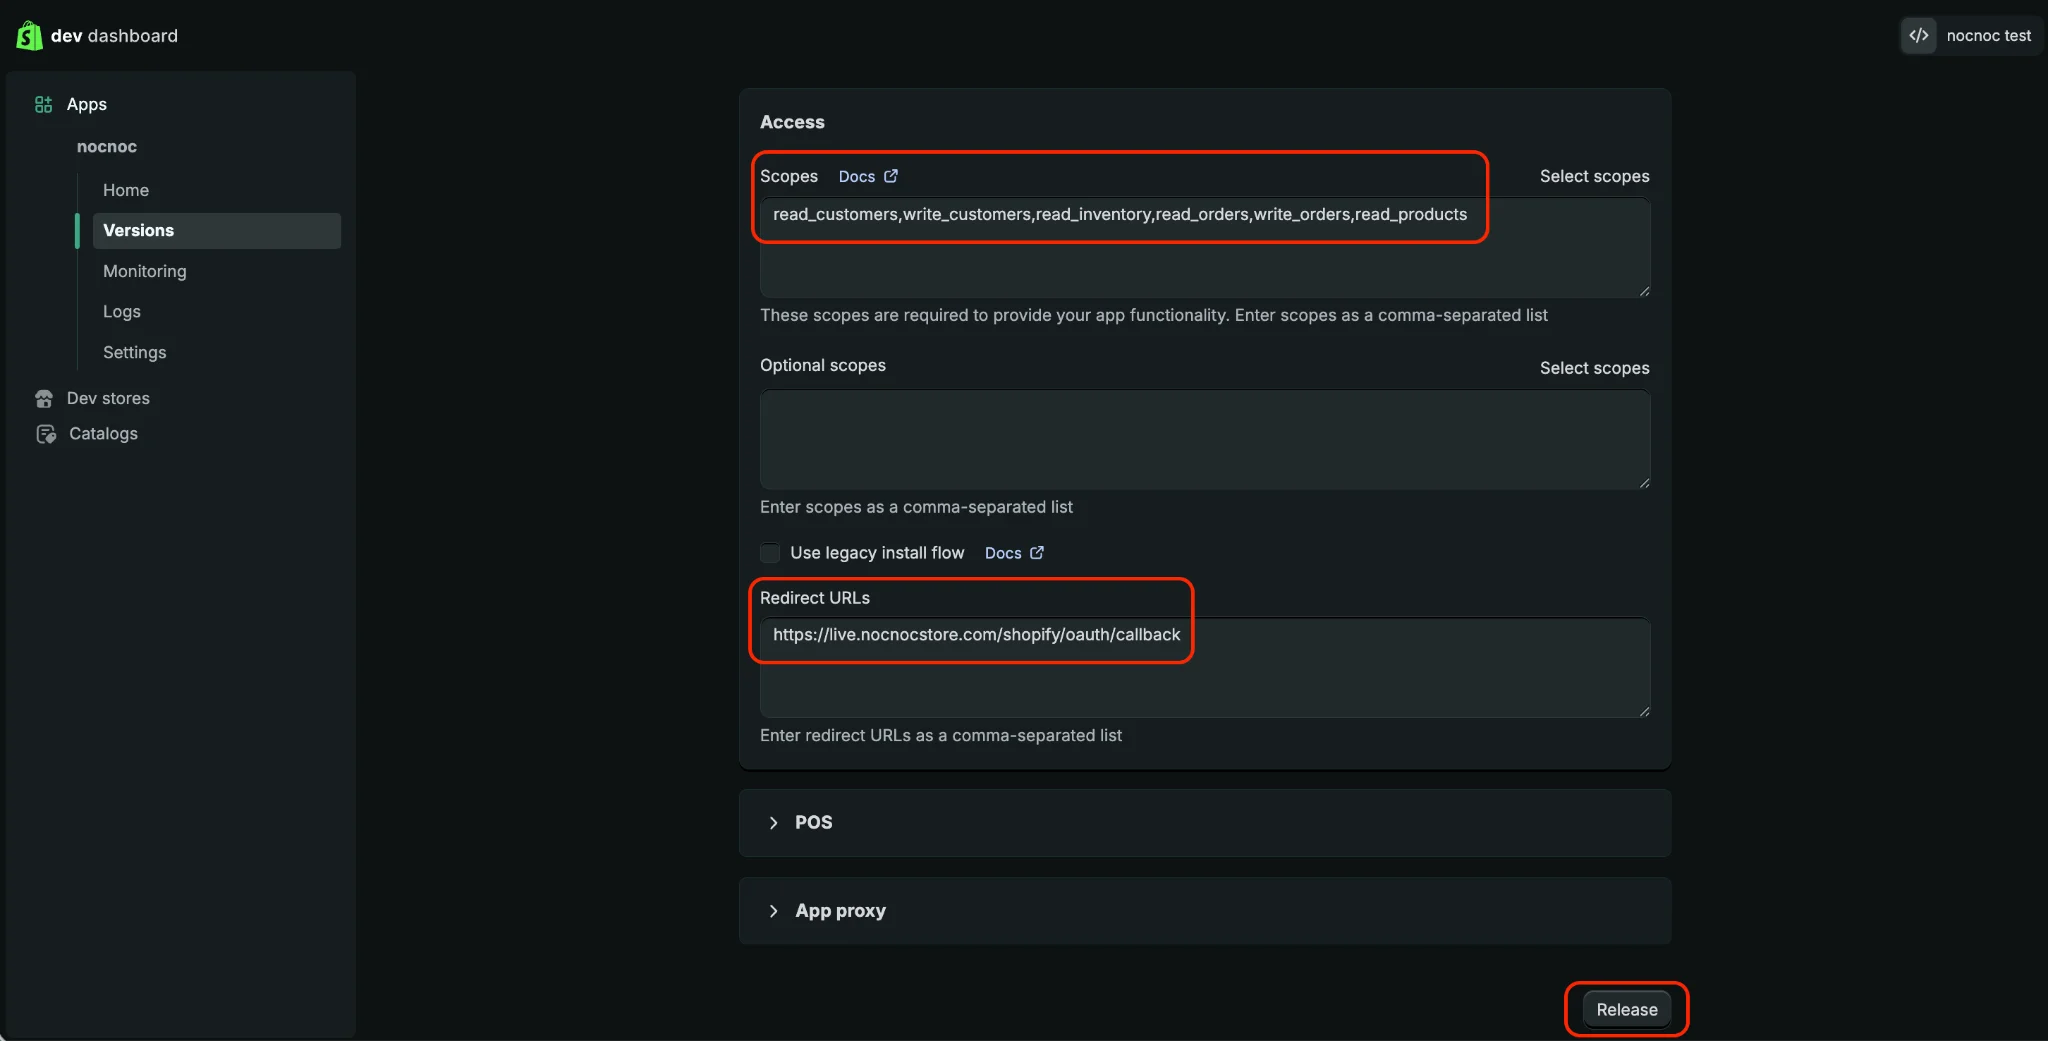2048x1041 pixels.
Task: Click the dev dashboard title link
Action: [114, 36]
